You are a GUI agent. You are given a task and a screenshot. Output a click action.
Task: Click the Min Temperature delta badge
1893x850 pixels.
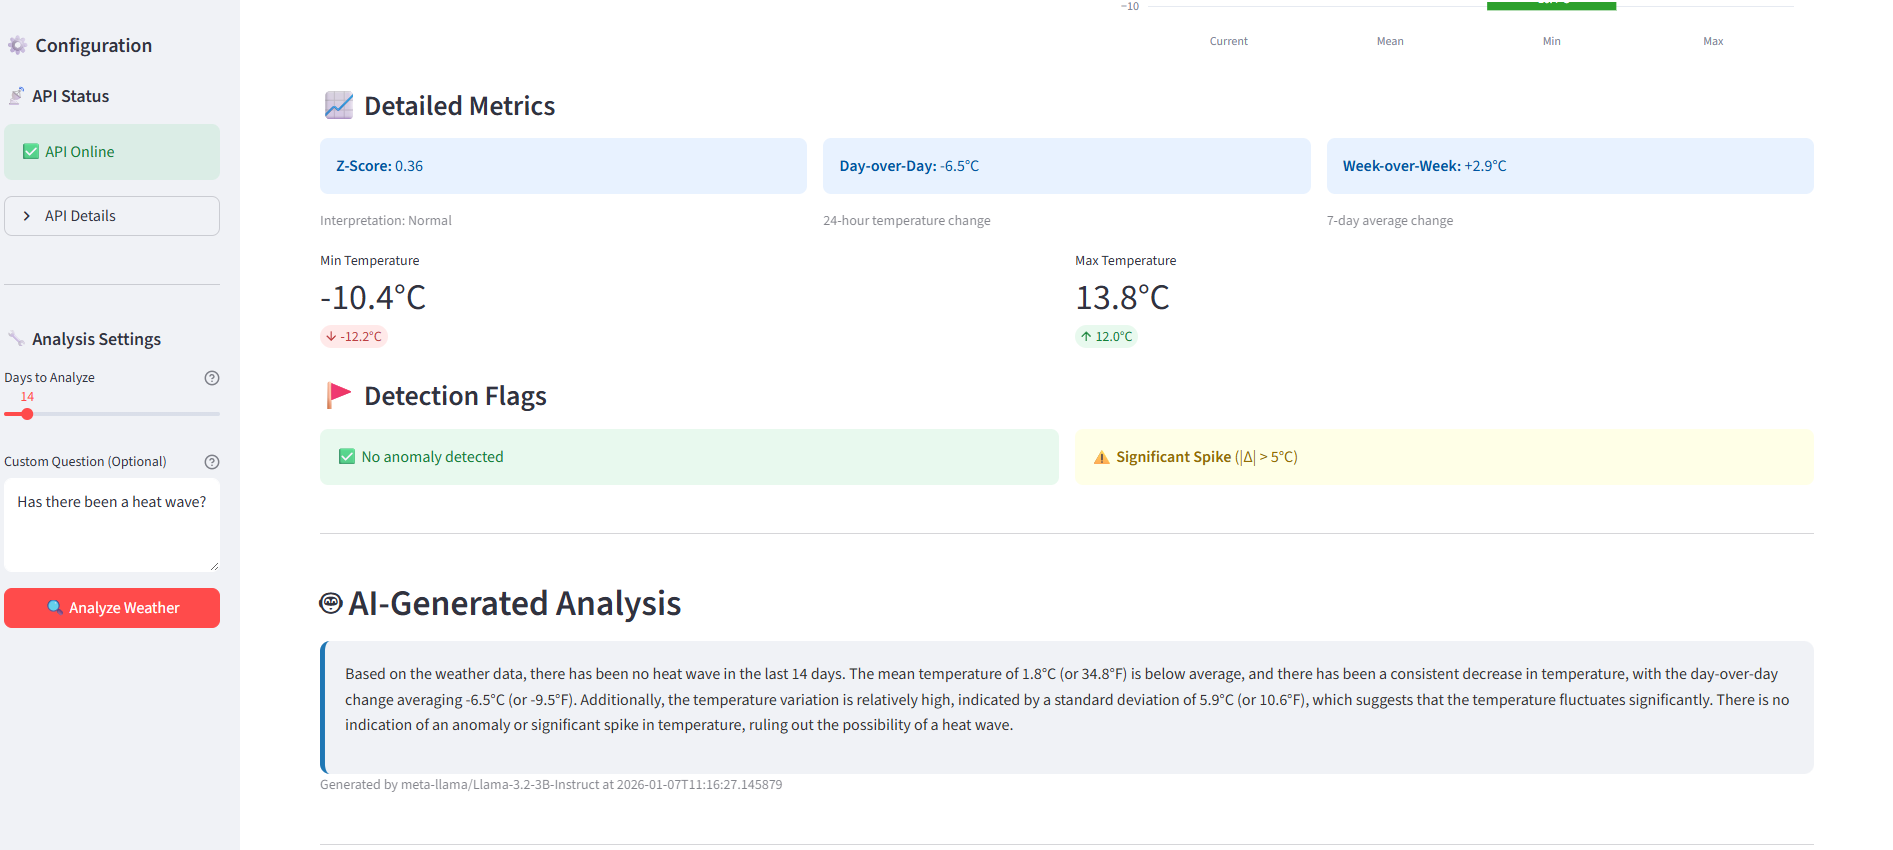click(354, 337)
